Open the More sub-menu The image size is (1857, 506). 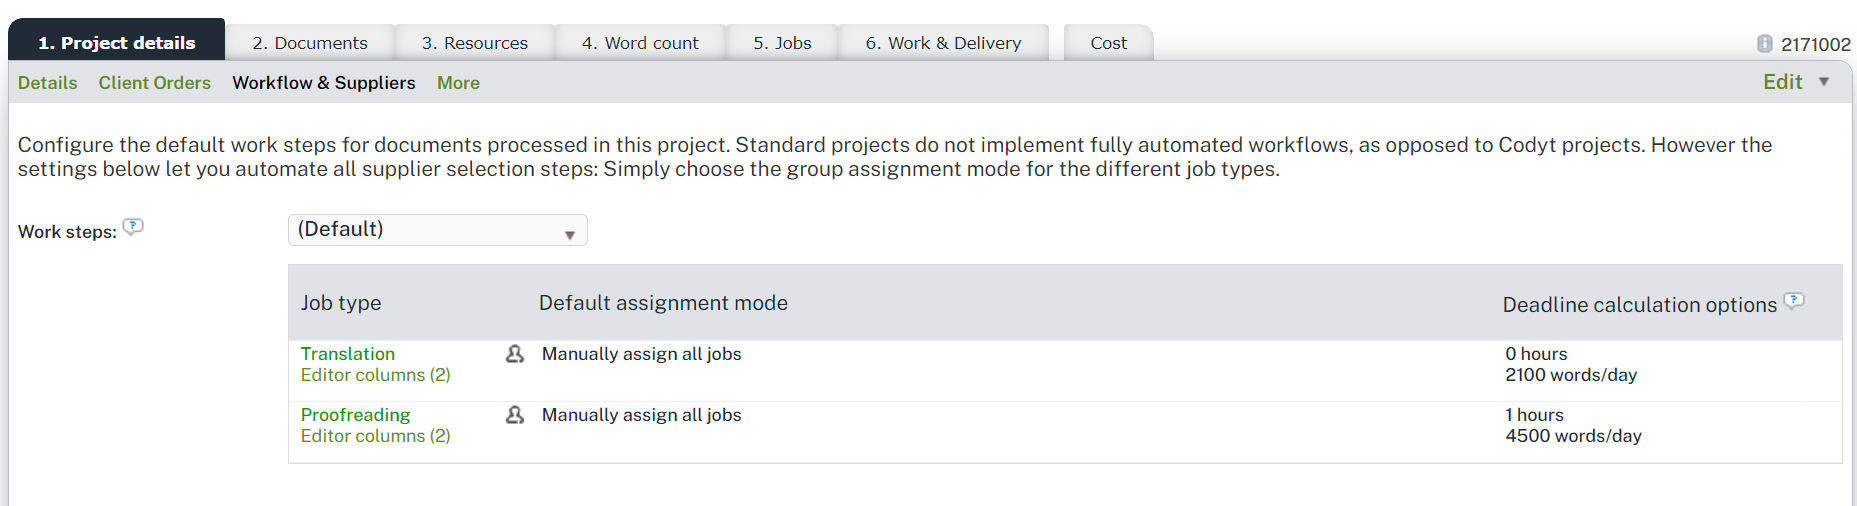coord(458,83)
